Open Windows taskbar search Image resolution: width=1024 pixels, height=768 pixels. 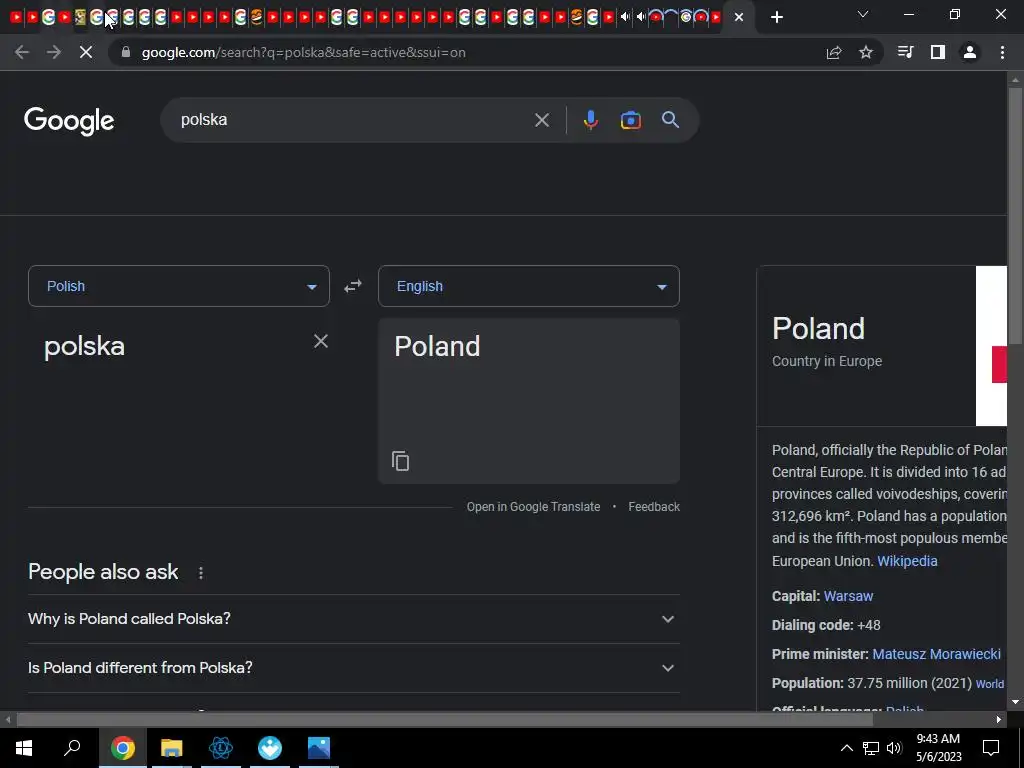(72, 748)
